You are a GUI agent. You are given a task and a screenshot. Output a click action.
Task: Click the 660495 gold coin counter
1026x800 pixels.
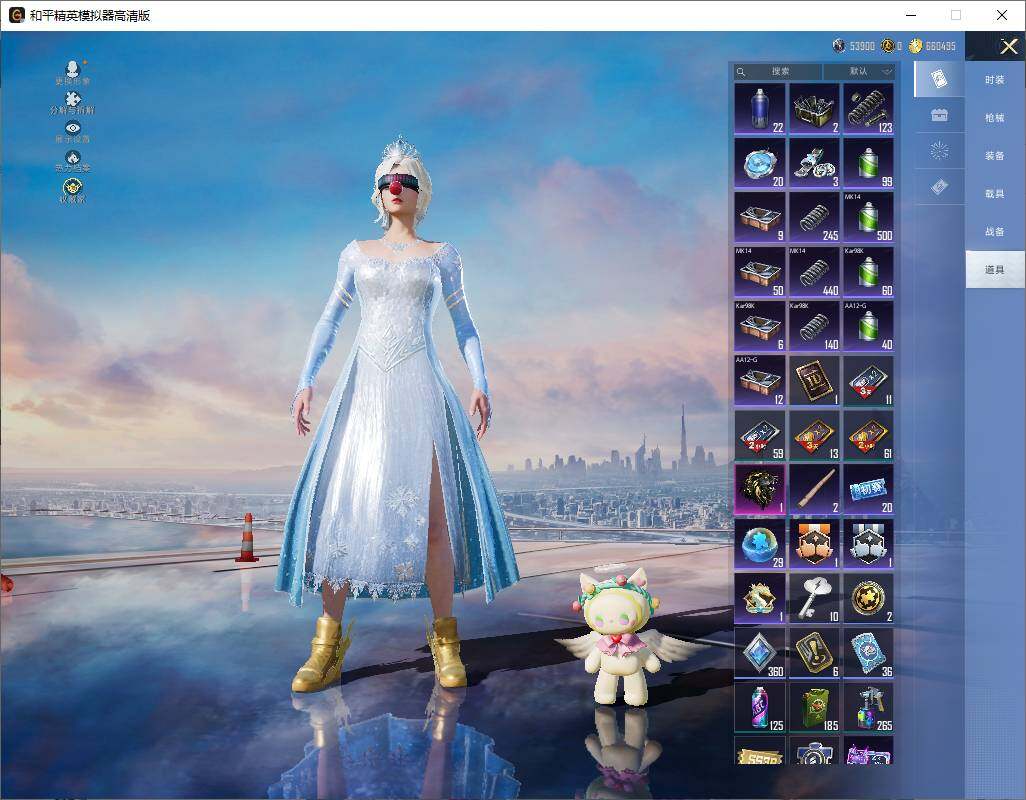click(933, 46)
